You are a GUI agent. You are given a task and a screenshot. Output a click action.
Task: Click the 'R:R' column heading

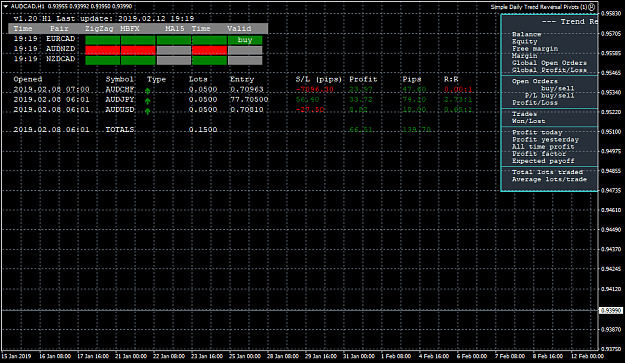tap(451, 79)
